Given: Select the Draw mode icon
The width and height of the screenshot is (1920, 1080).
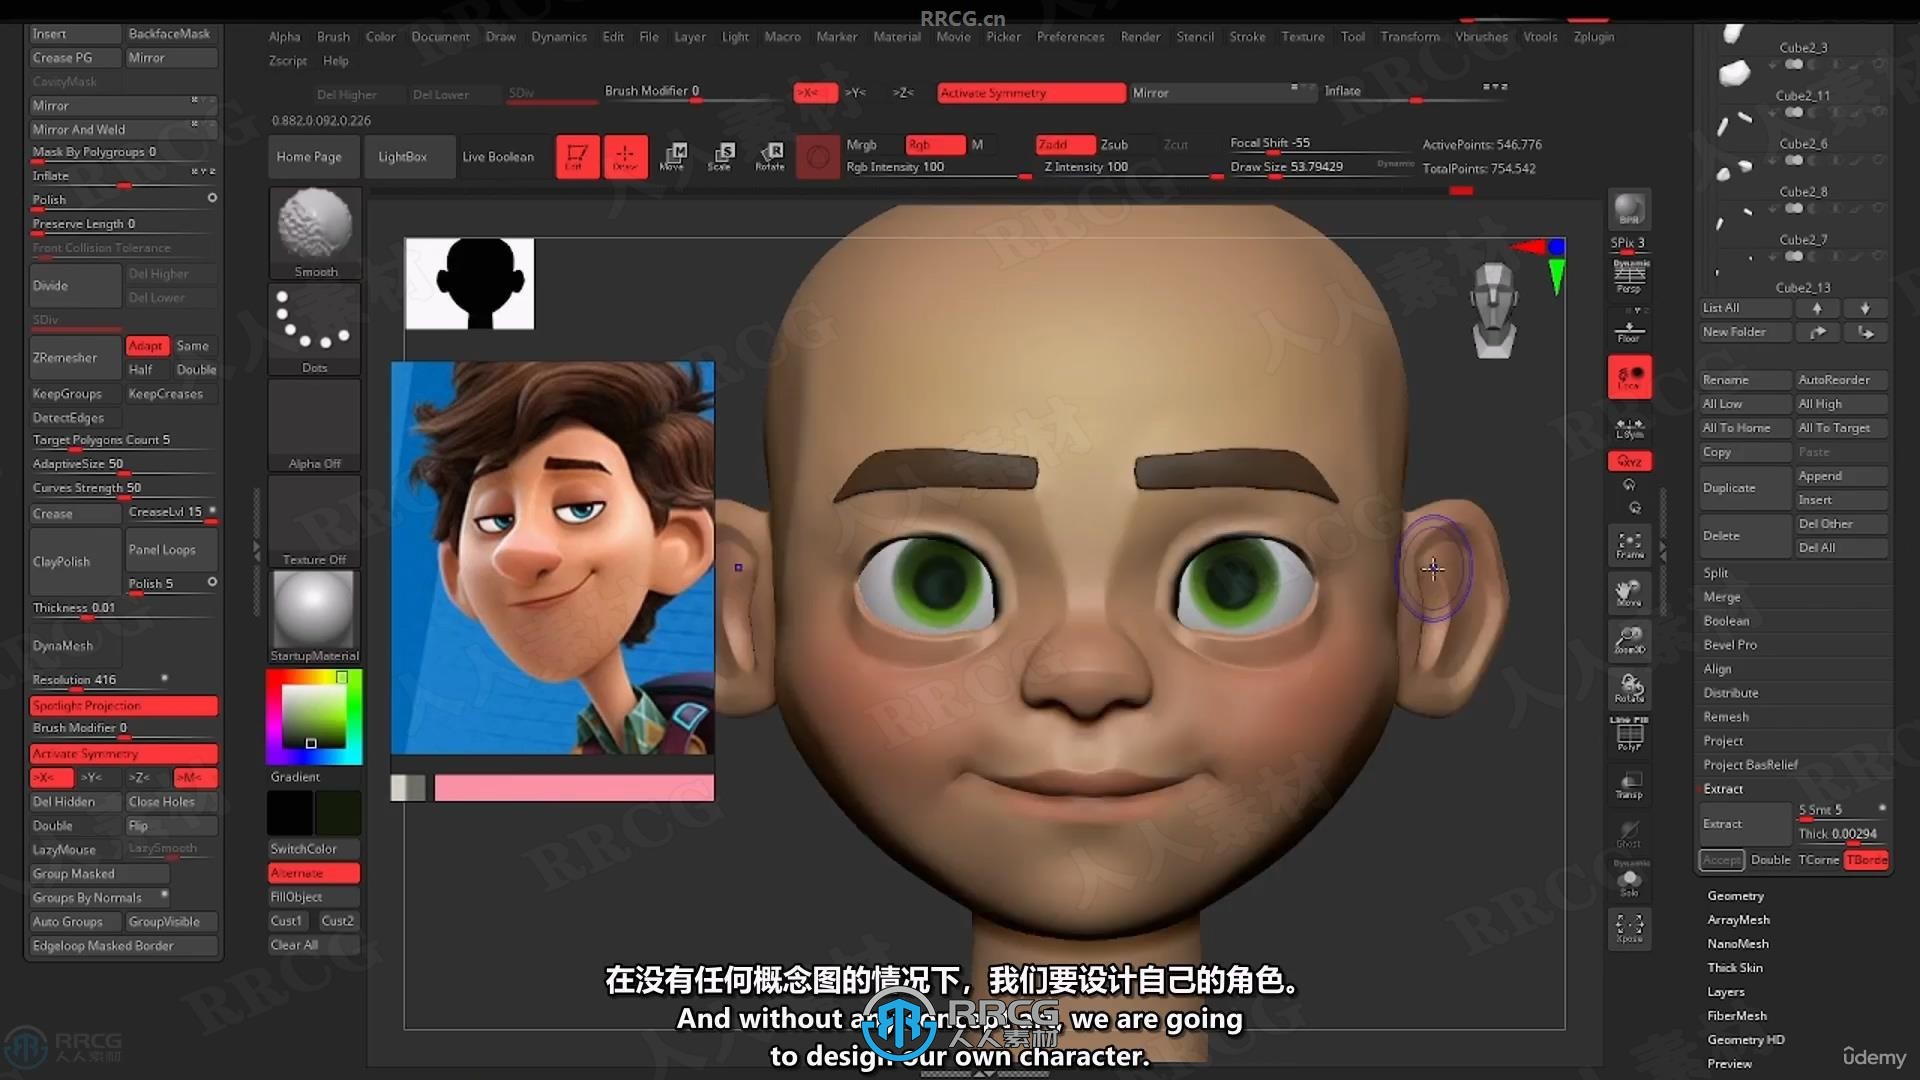Looking at the screenshot, I should (x=625, y=157).
